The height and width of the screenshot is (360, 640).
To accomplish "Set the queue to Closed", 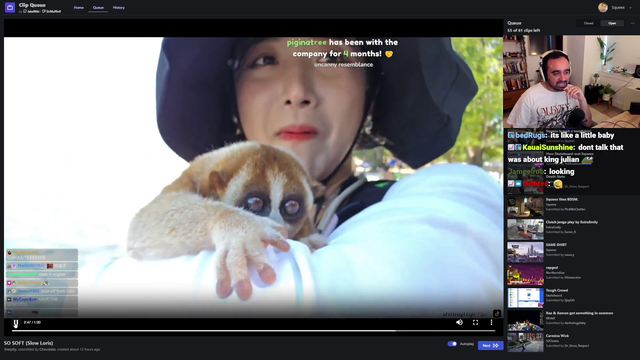I will click(588, 23).
